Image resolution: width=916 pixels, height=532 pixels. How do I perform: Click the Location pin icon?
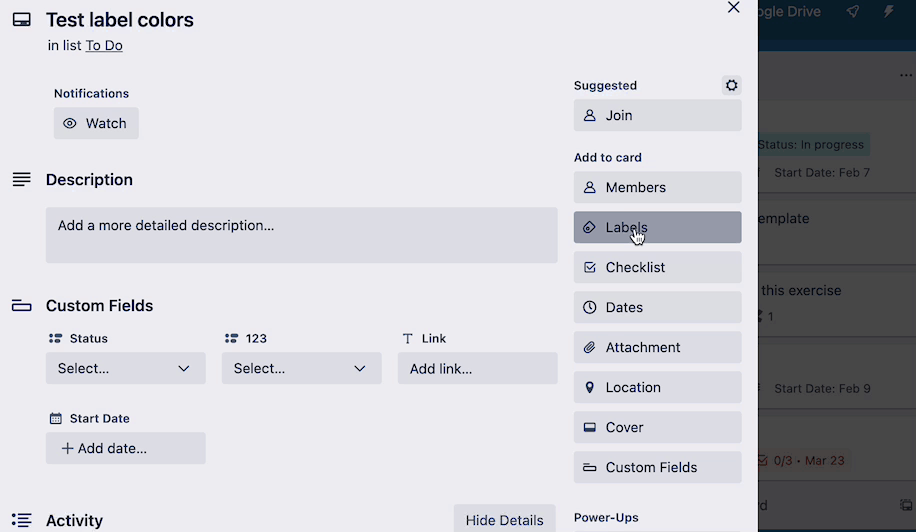pyautogui.click(x=589, y=387)
